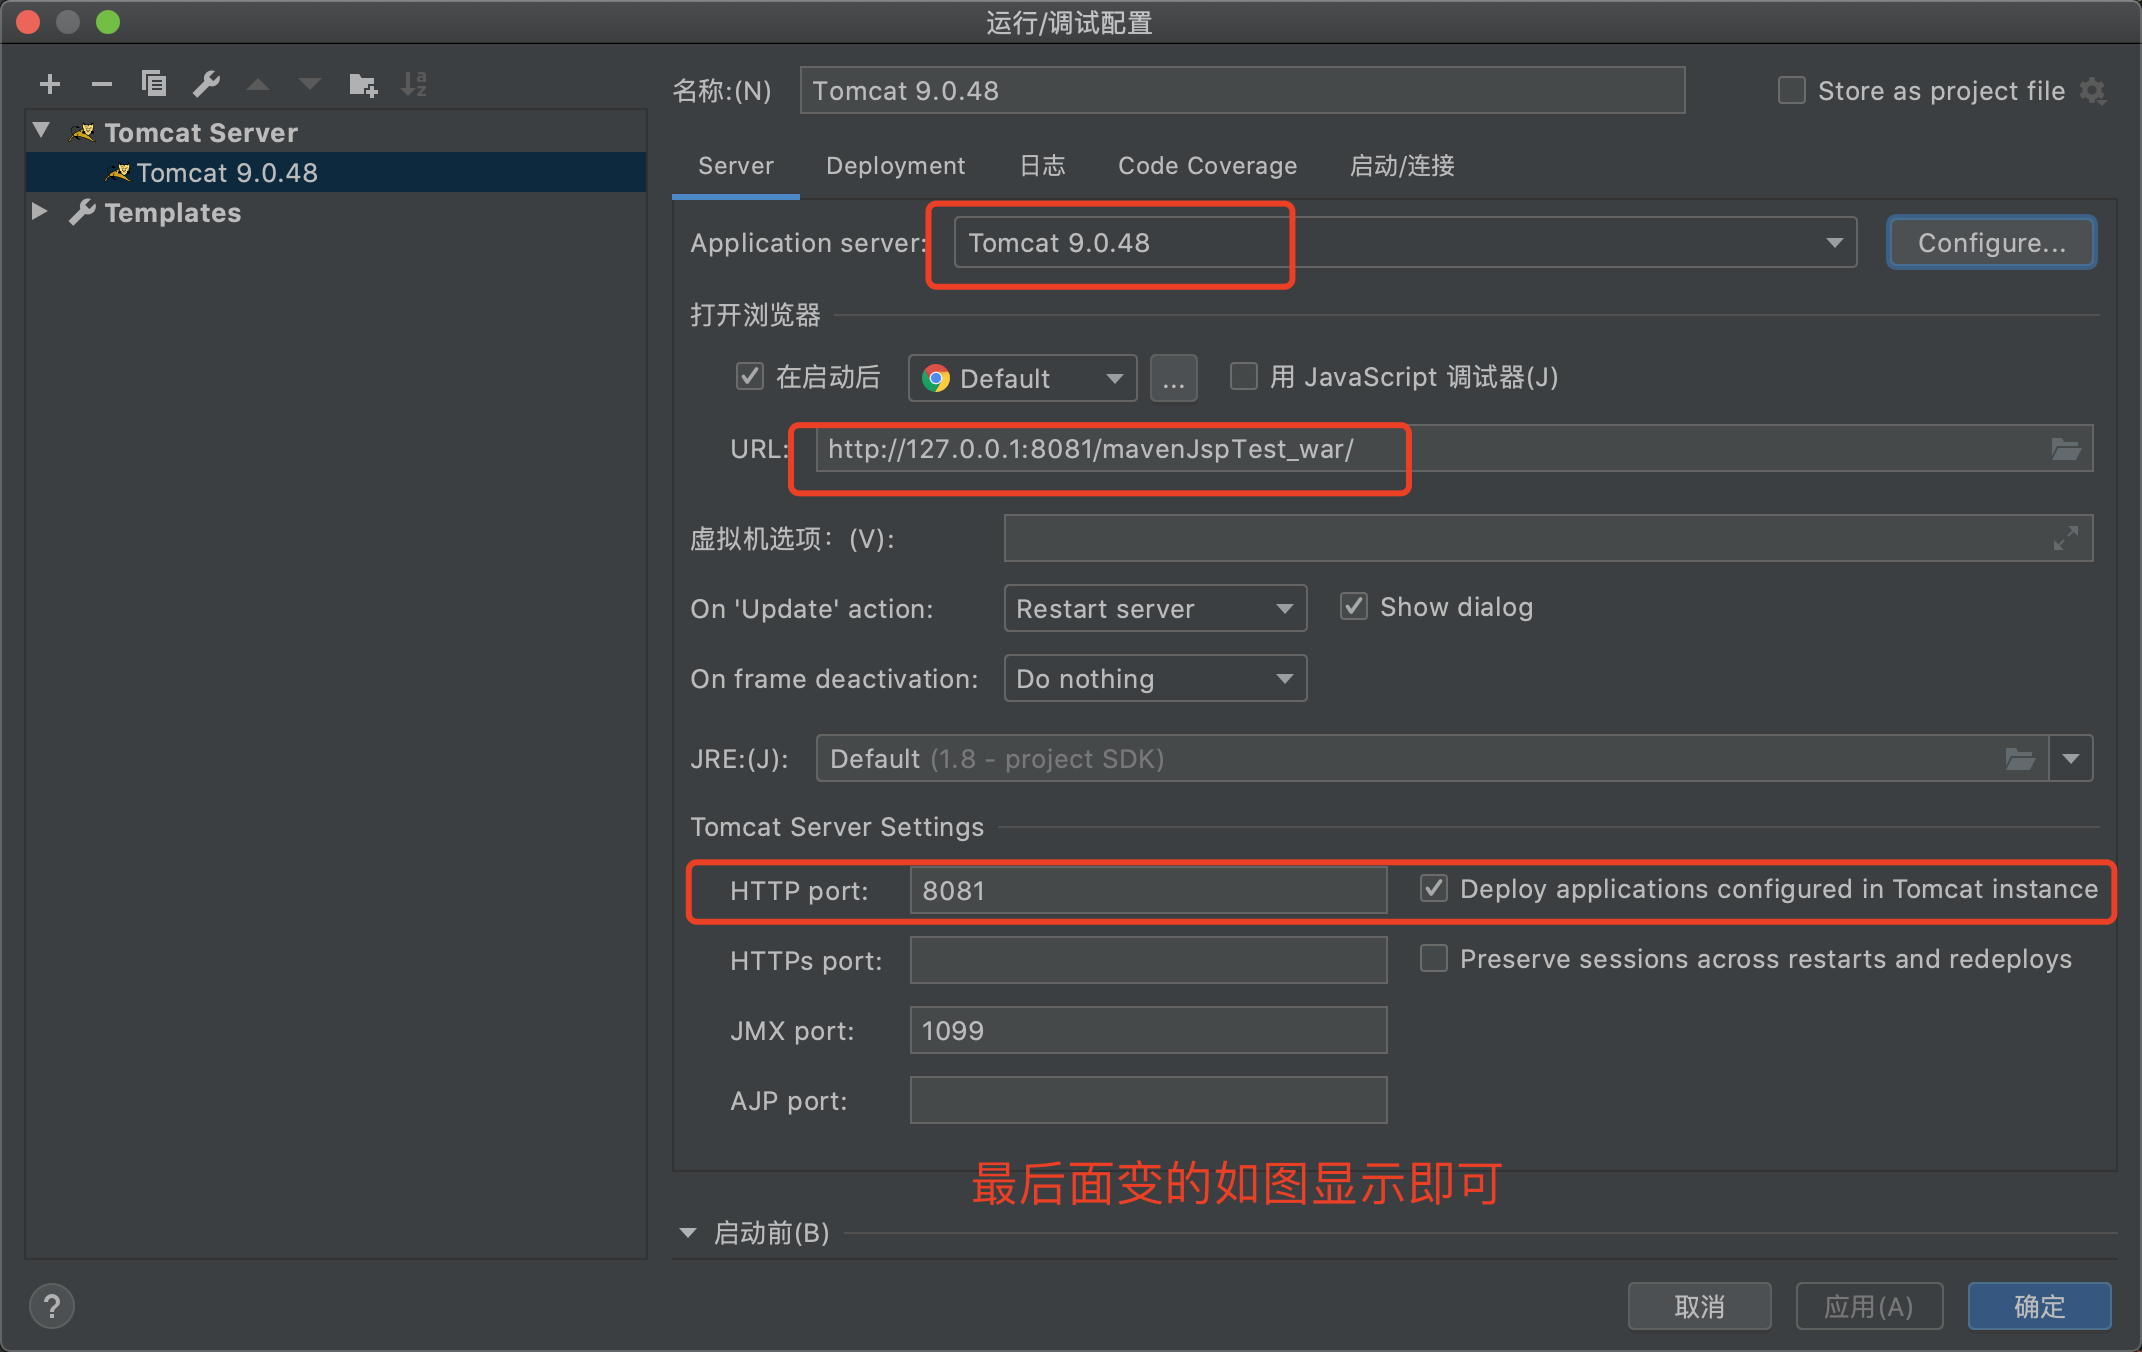The height and width of the screenshot is (1352, 2142).
Task: Expand the Templates tree node
Action: 39,211
